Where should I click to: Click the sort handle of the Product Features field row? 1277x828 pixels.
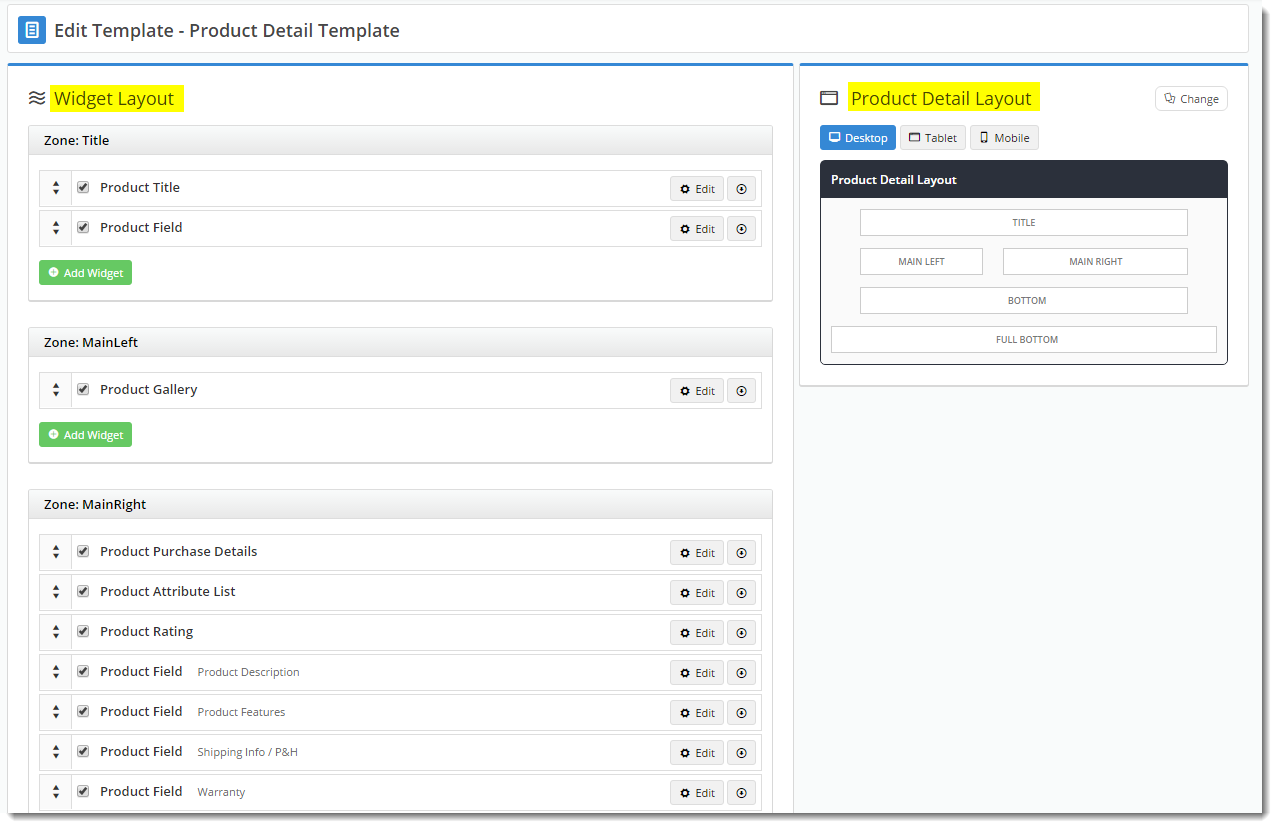pos(56,712)
